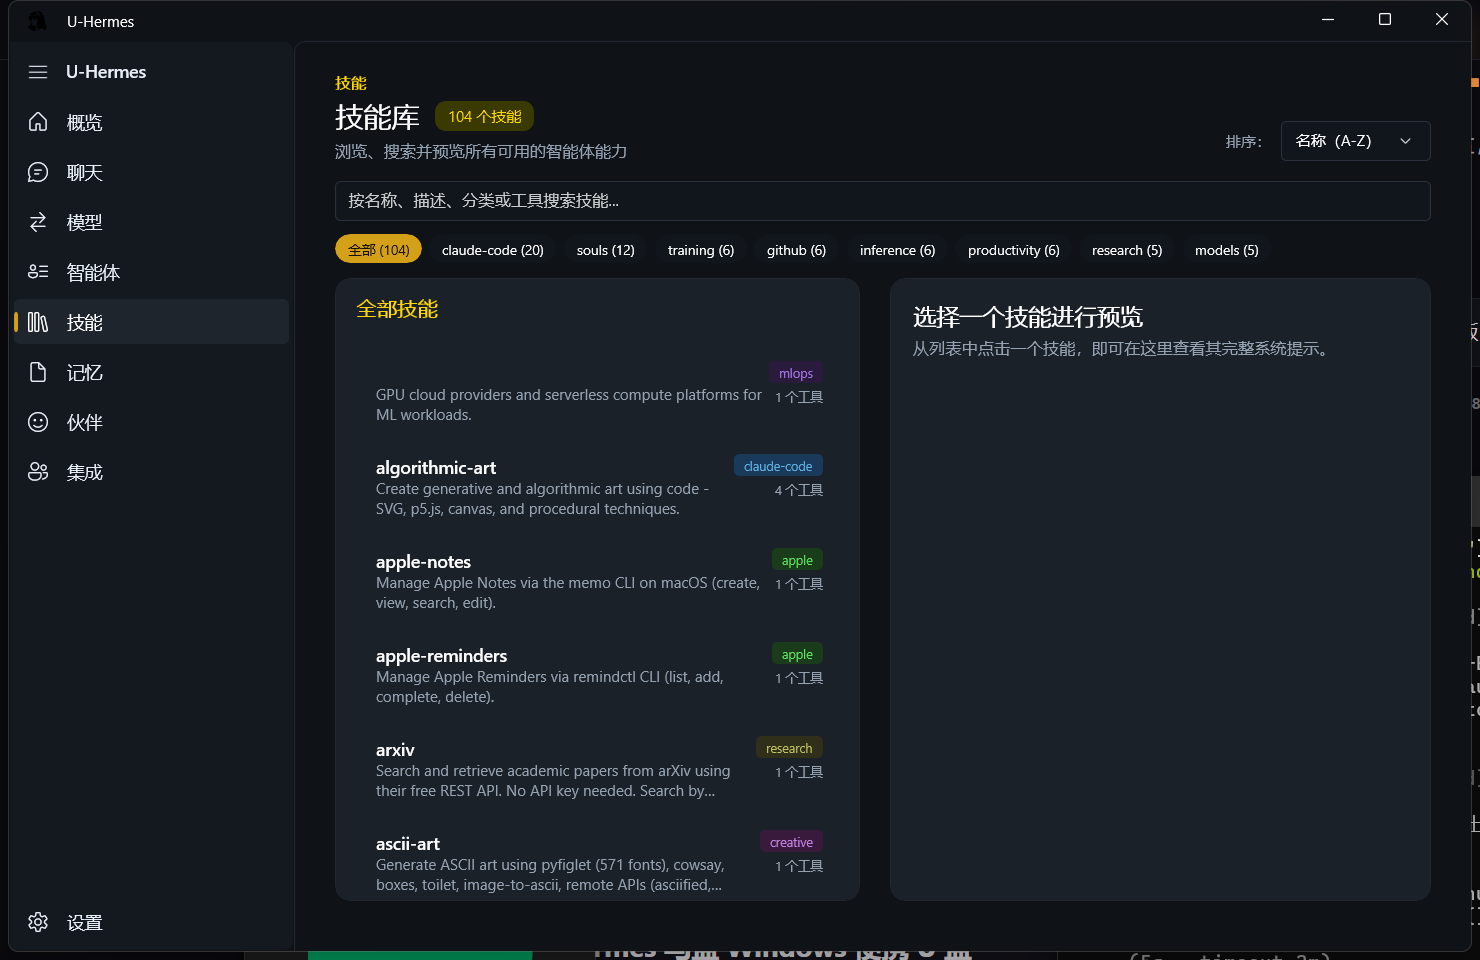
Task: Open the 概览 overview page
Action: pos(84,122)
